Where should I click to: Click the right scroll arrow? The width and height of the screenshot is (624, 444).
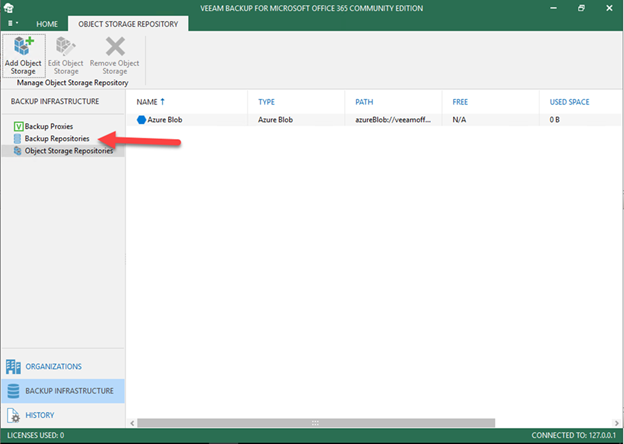tap(616, 423)
